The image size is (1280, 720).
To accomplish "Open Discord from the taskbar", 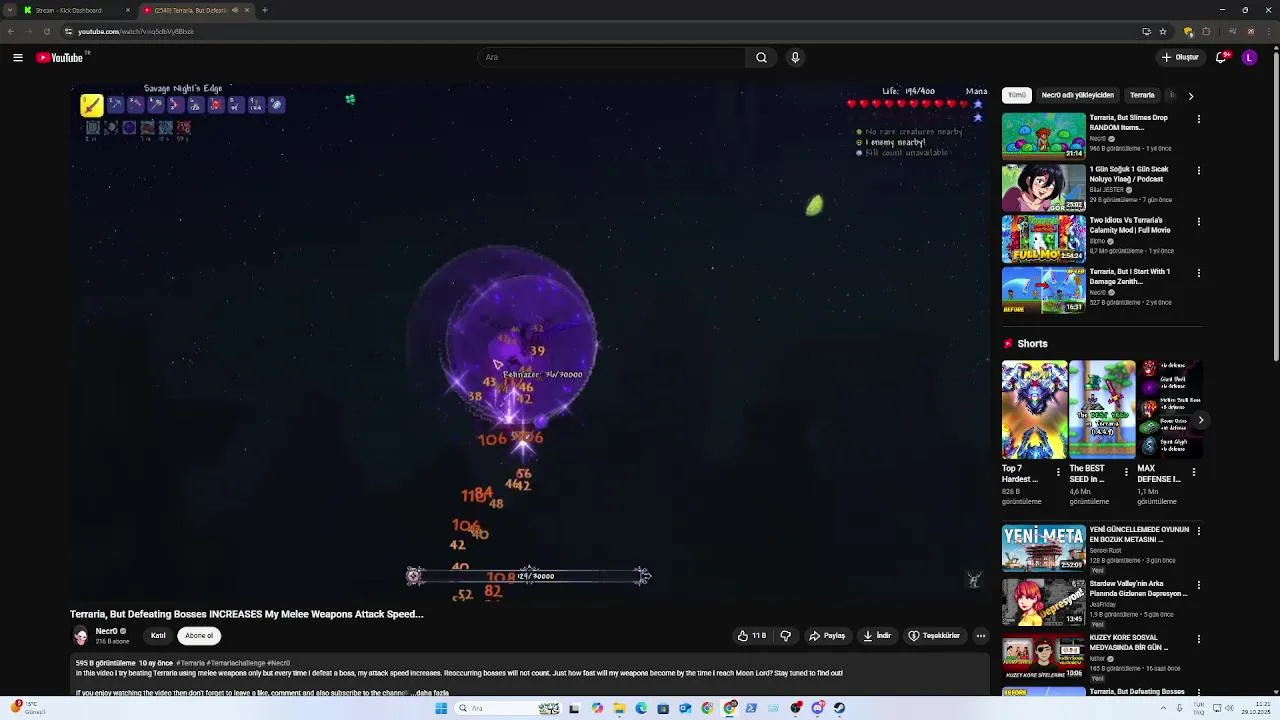I will [x=818, y=708].
